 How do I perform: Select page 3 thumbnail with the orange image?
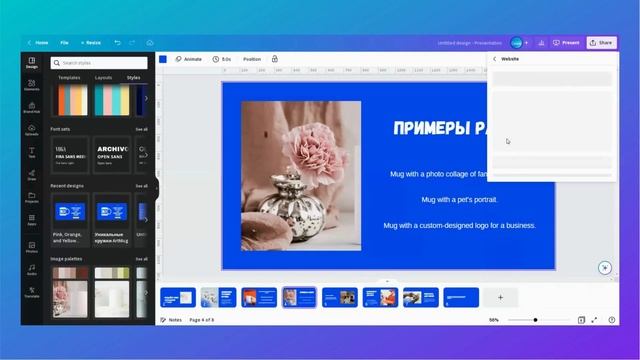259,297
